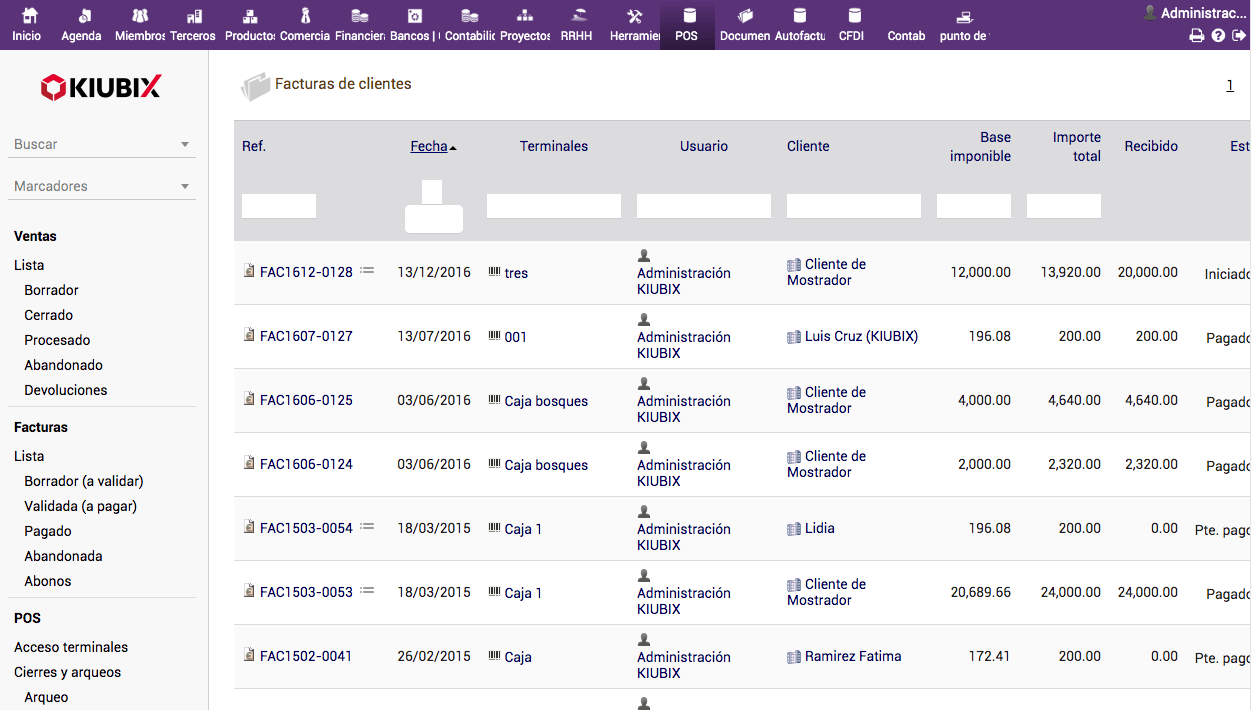
Task: Open the Herramientas tools icon
Action: click(634, 17)
